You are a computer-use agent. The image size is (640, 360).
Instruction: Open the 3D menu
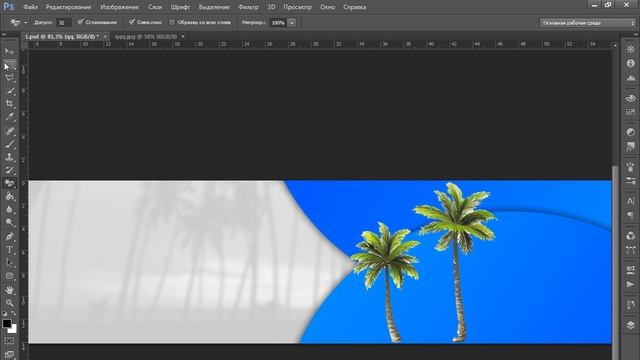[x=271, y=7]
